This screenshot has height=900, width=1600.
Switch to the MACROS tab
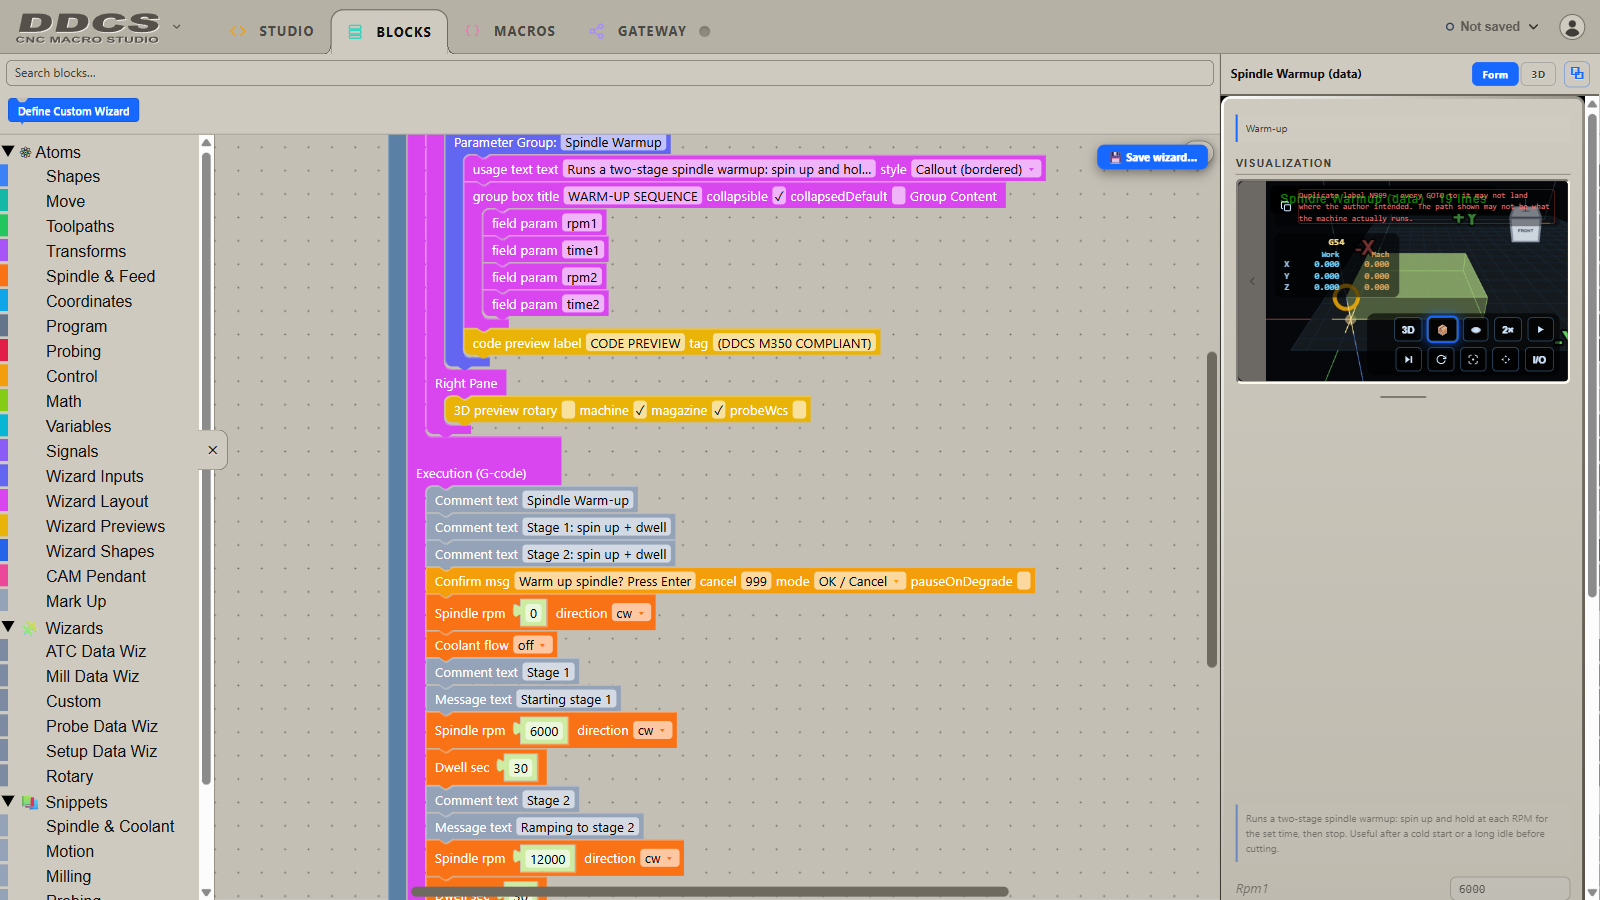point(510,31)
